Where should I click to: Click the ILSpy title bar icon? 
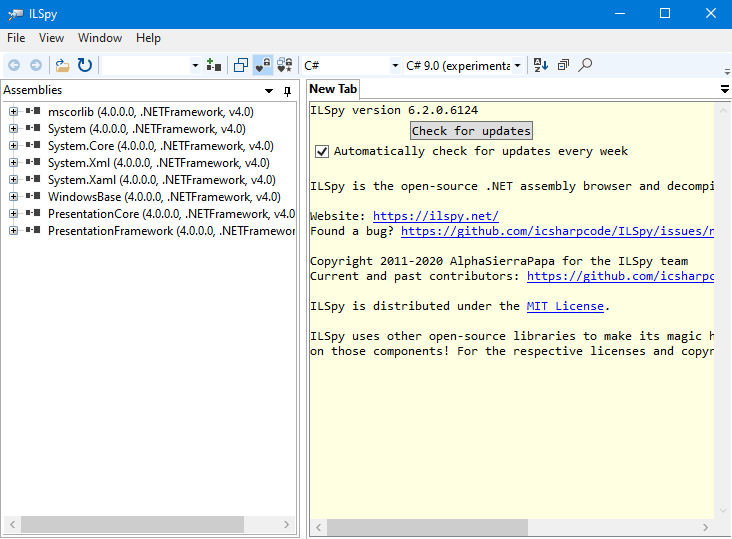coord(15,14)
